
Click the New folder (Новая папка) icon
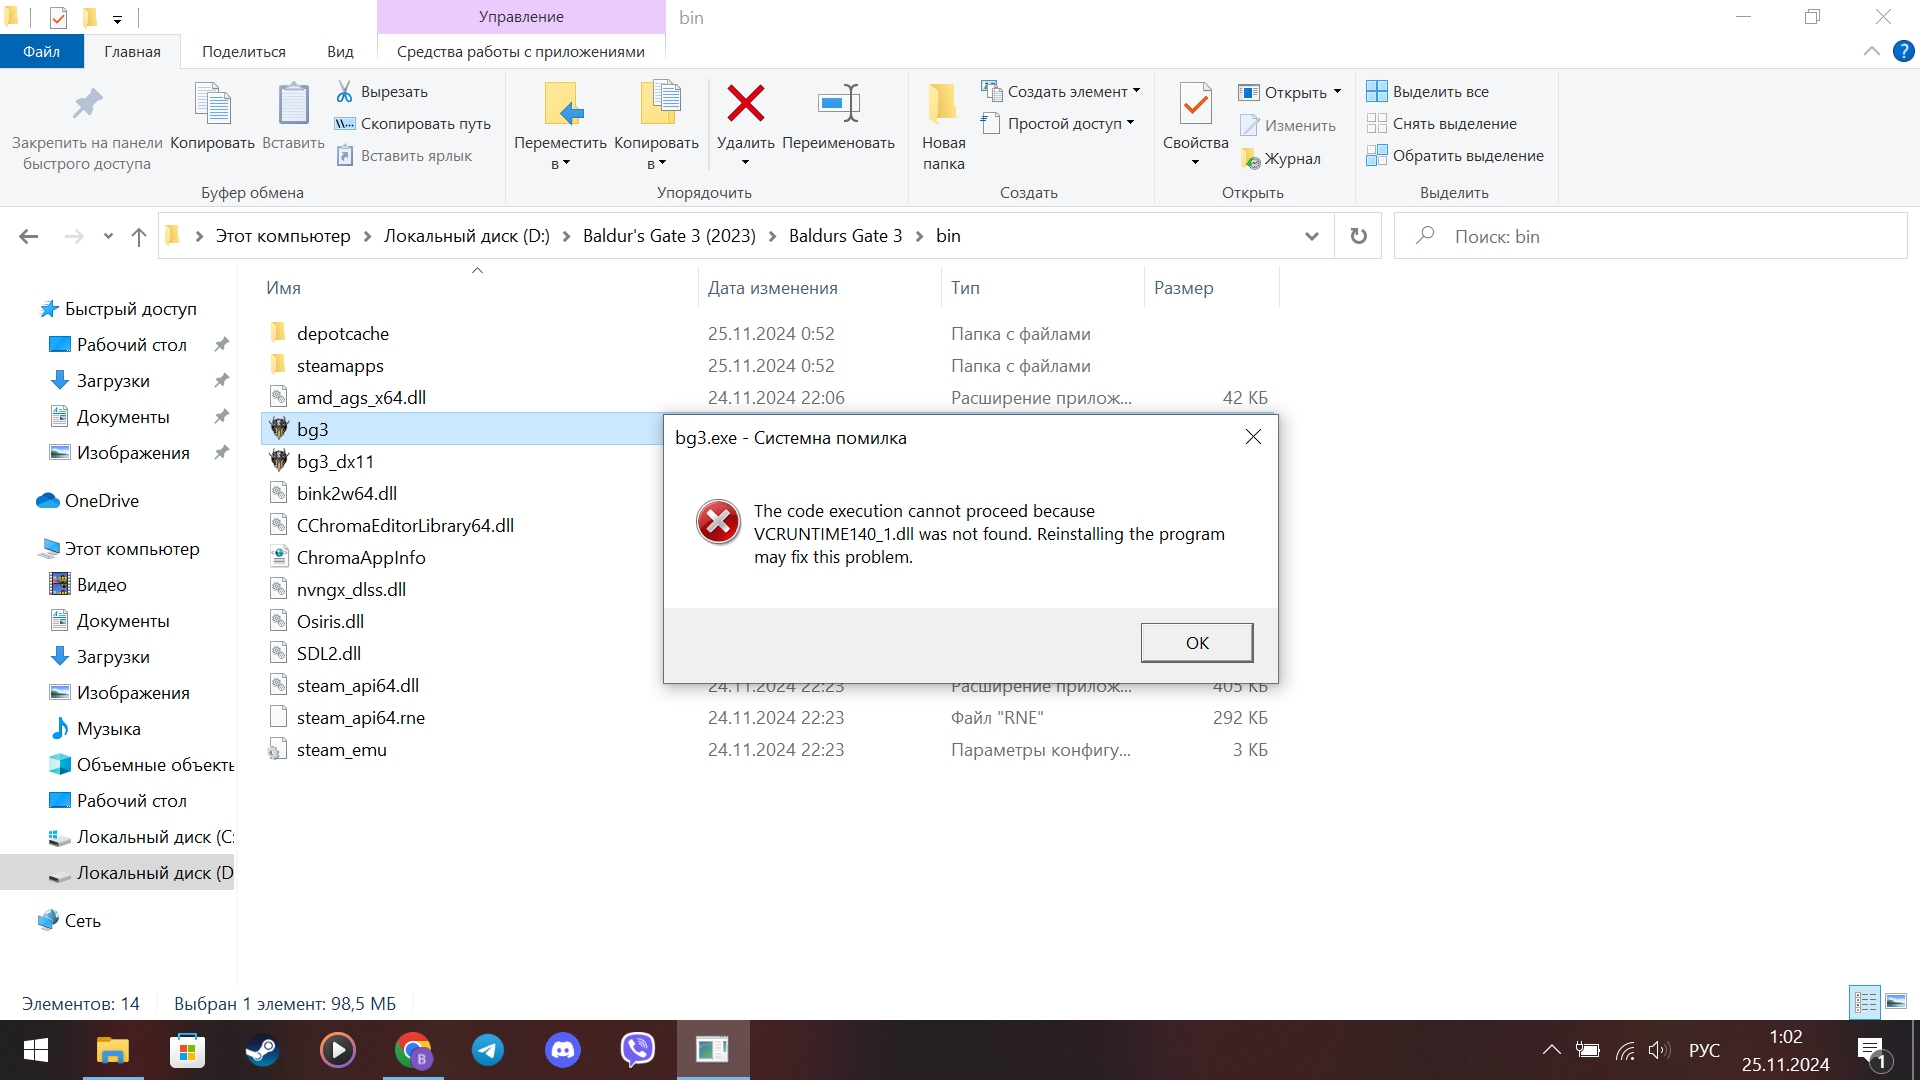[942, 104]
